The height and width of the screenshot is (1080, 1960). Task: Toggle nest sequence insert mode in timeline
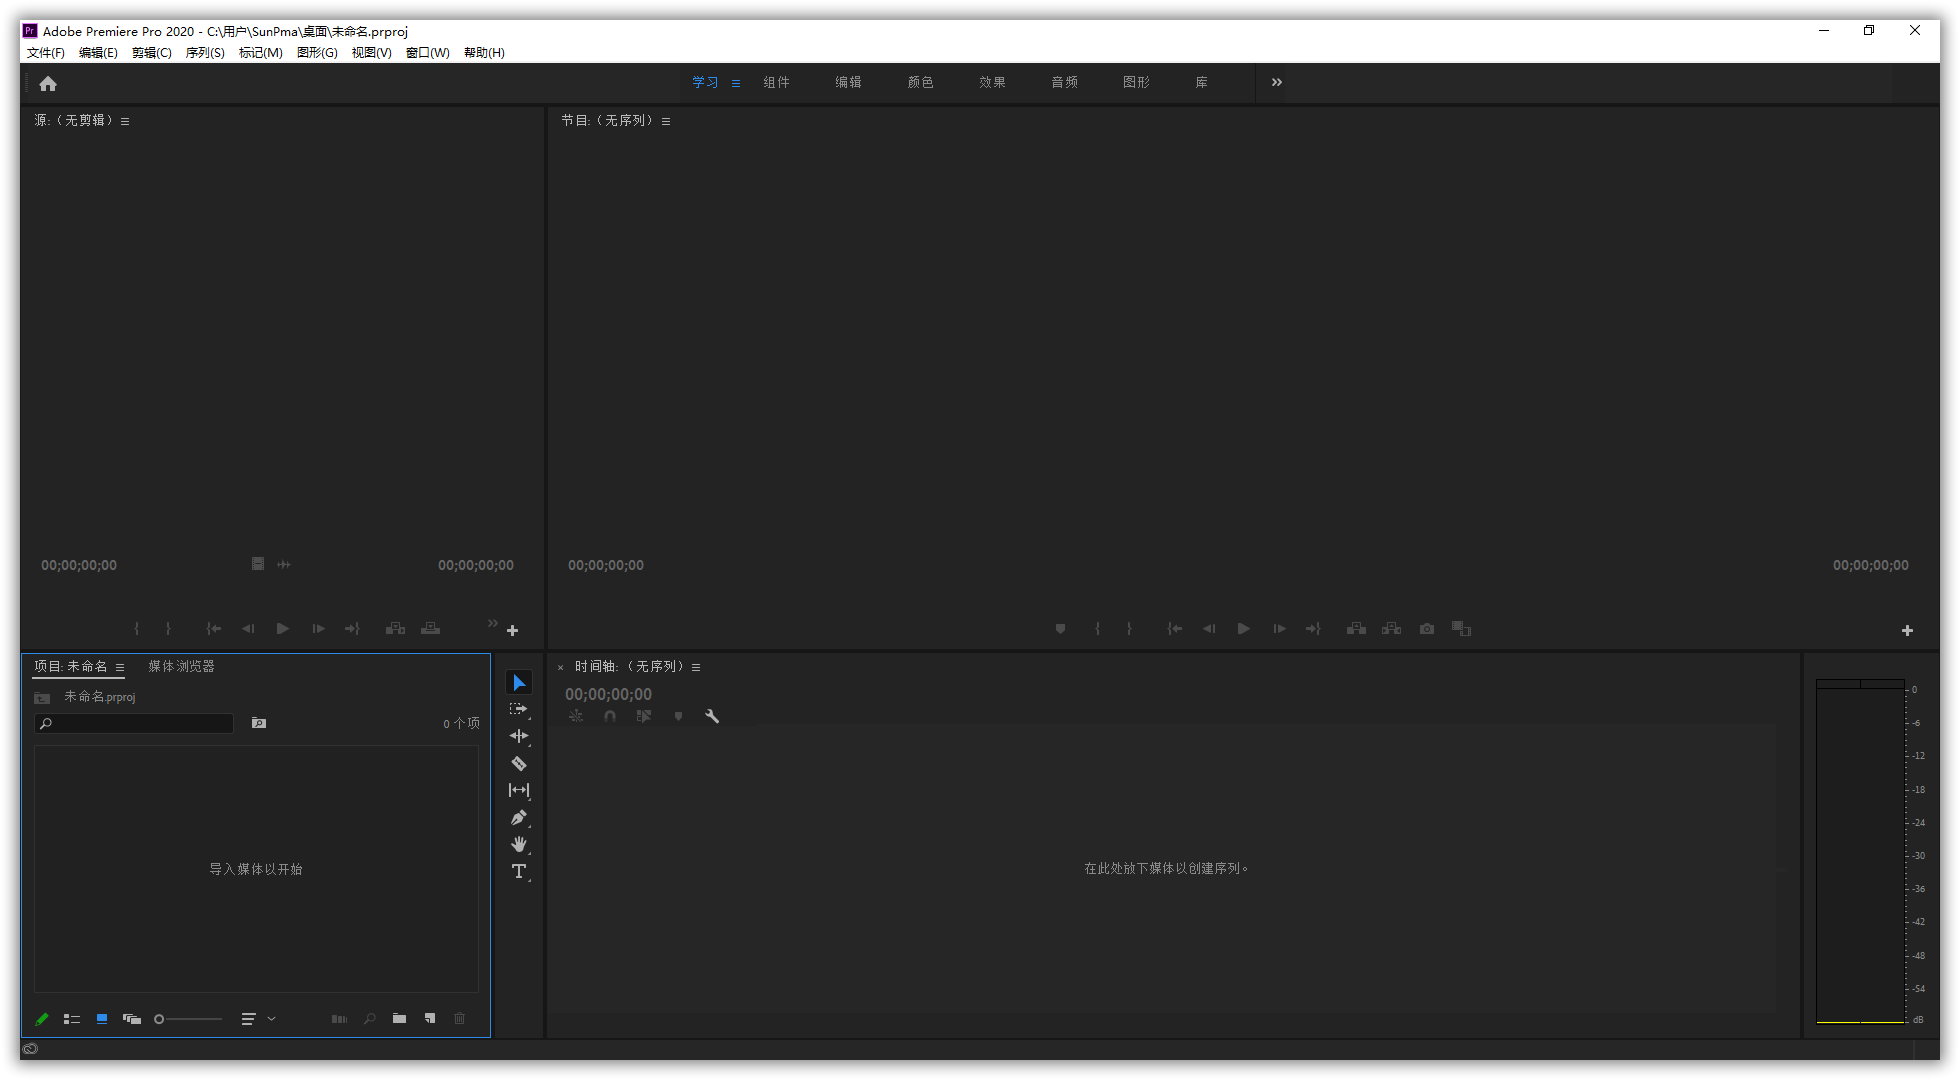pos(576,716)
